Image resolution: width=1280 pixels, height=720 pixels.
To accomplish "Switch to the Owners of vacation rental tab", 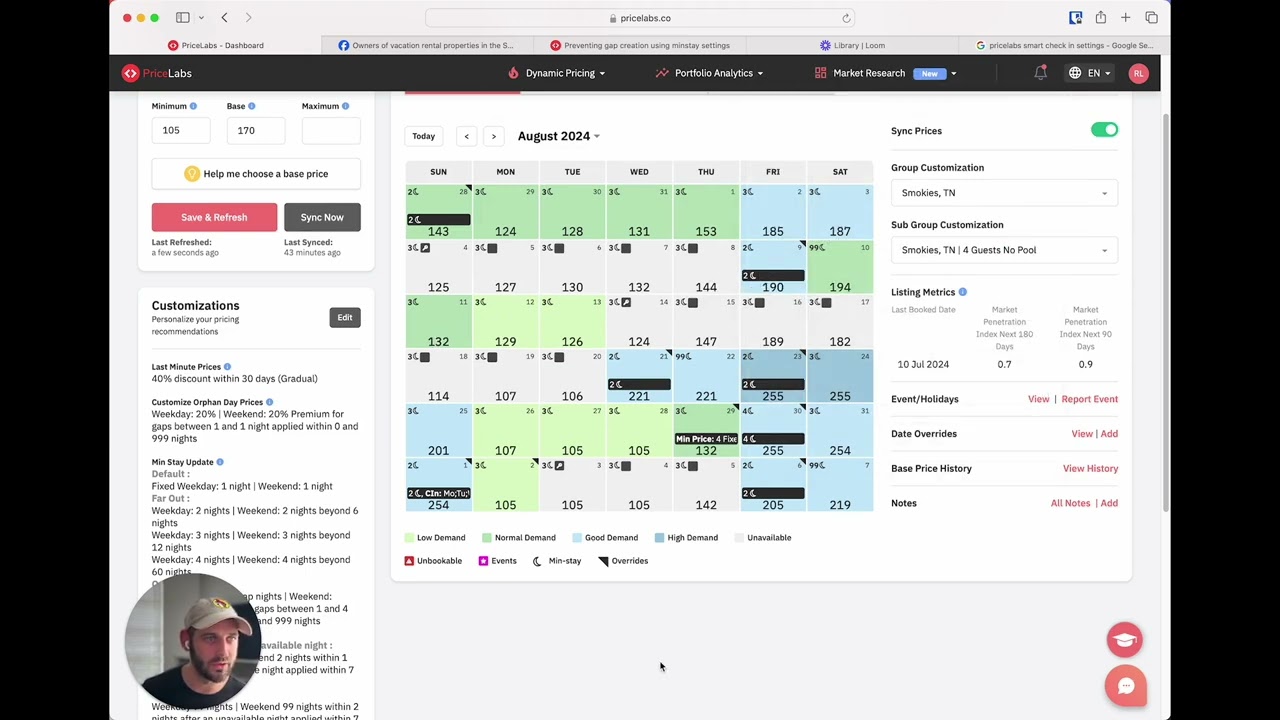I will pos(427,45).
